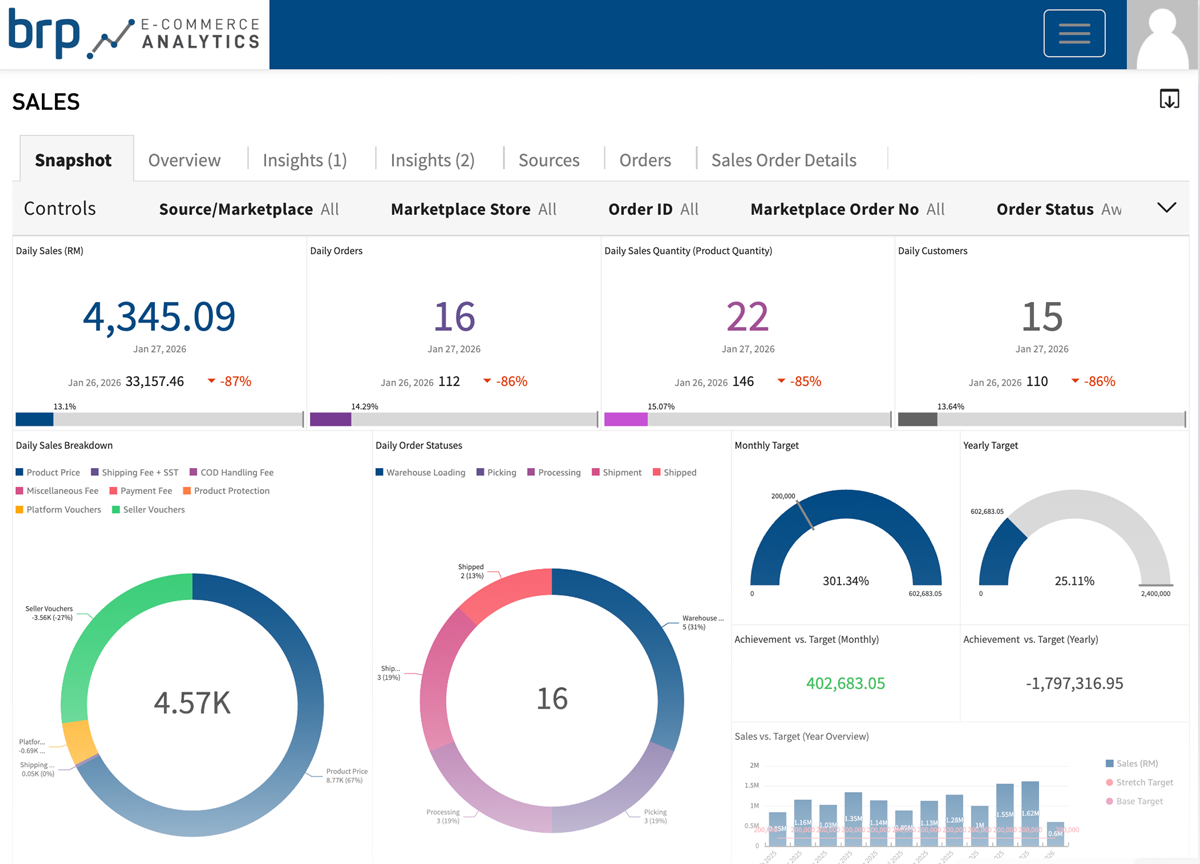The height and width of the screenshot is (864, 1200).
Task: Select the Sources tab
Action: pos(549,159)
